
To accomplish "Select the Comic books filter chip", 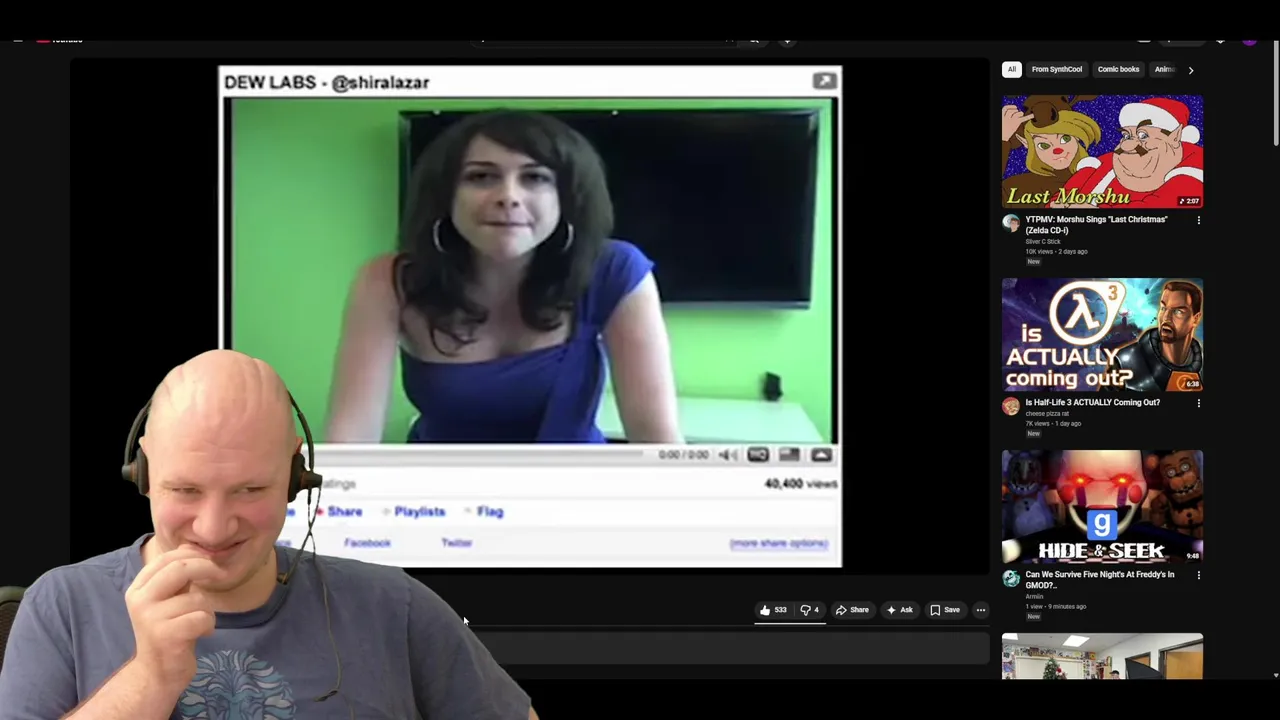I will [1118, 70].
